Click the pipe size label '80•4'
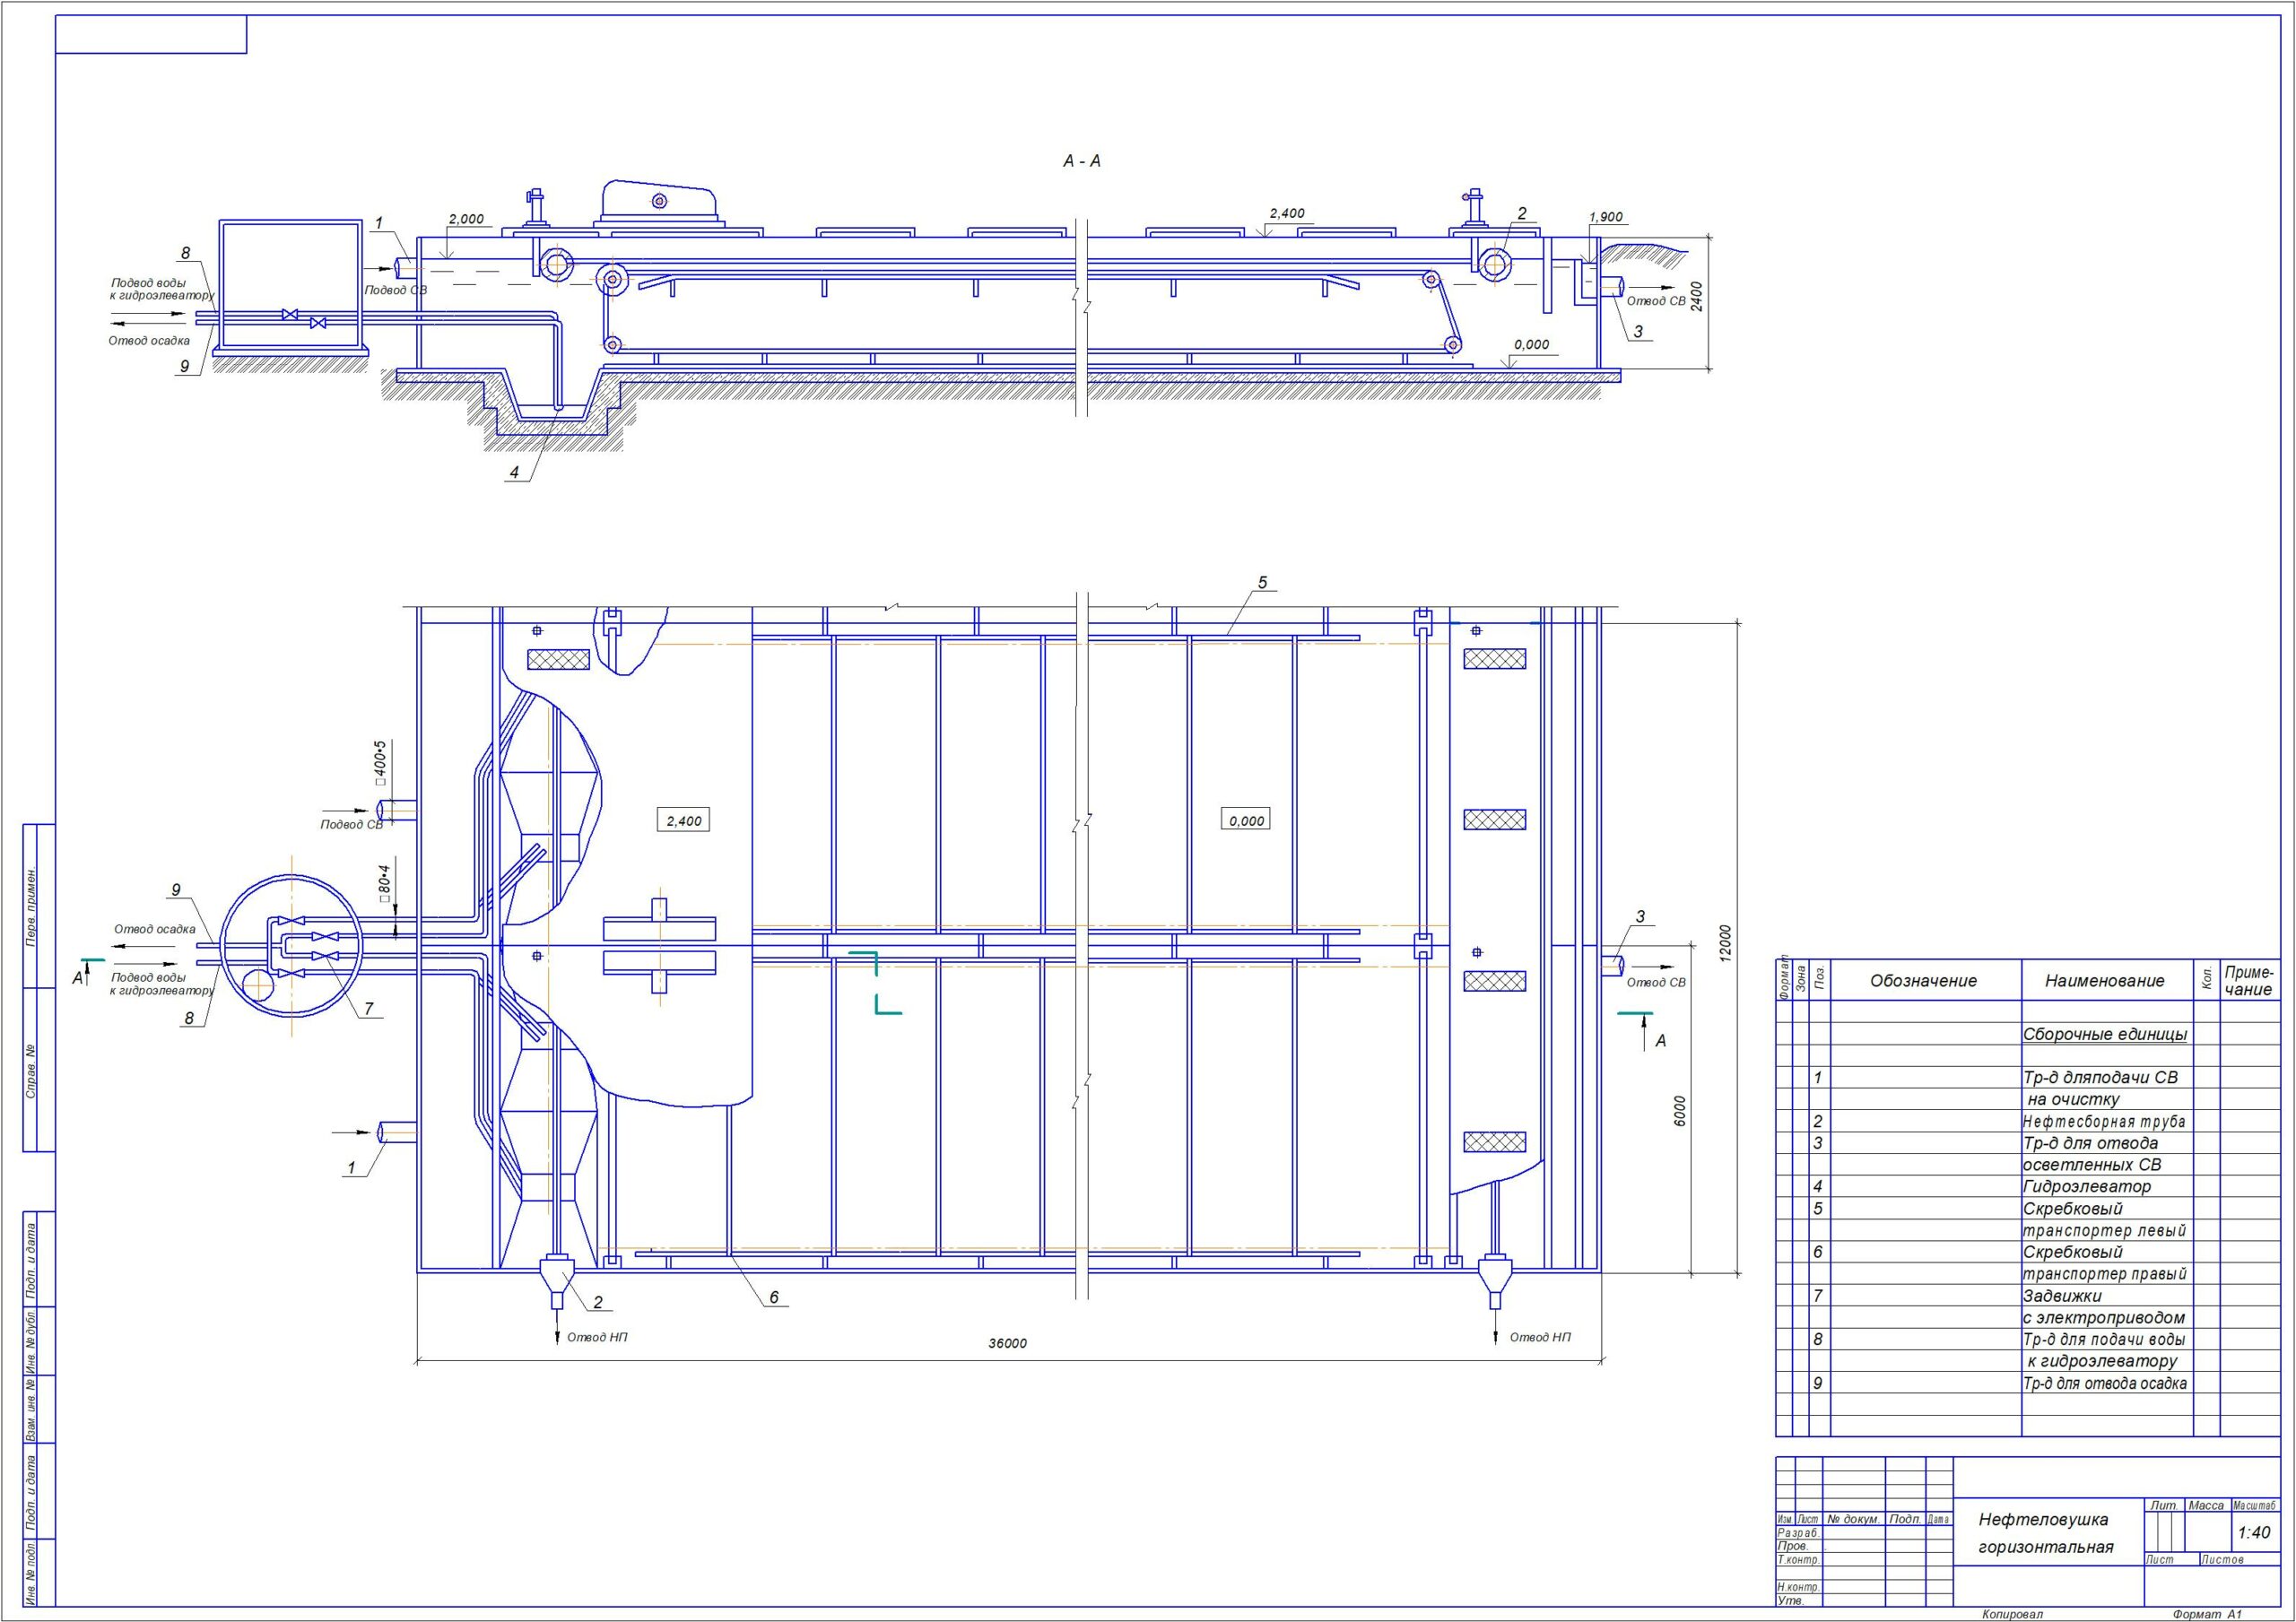 tap(383, 883)
